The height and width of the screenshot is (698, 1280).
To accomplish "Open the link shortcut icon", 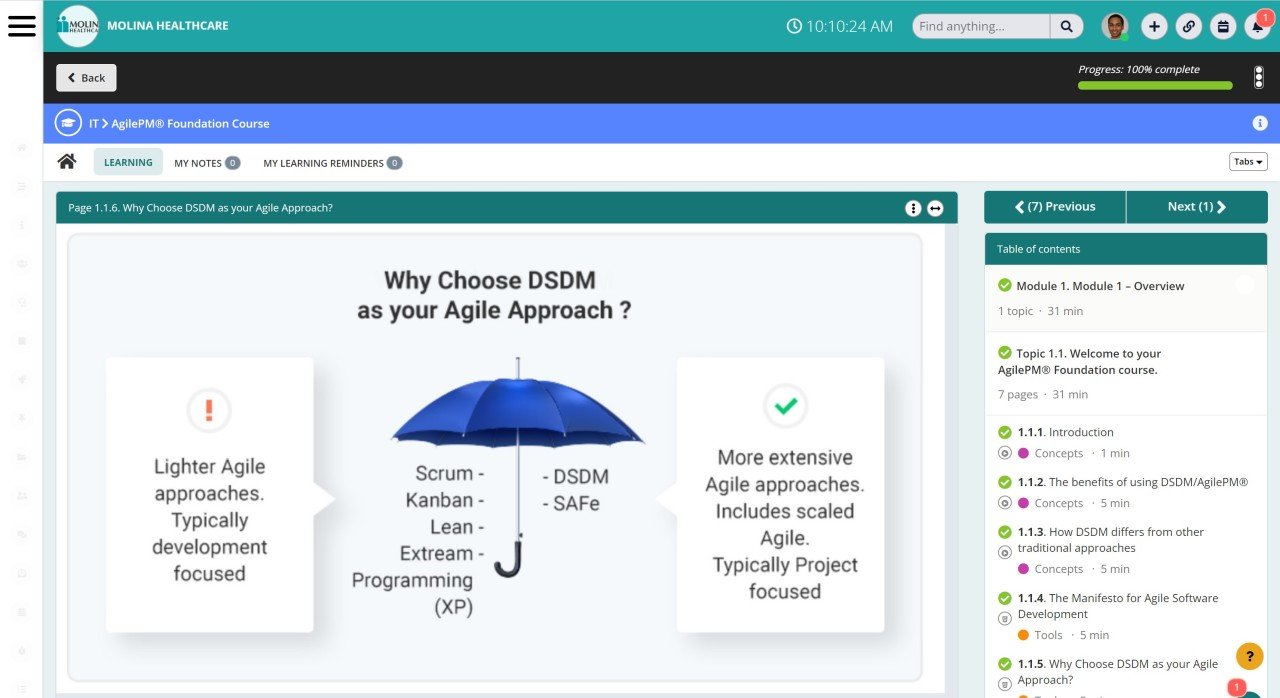I will pyautogui.click(x=1188, y=27).
